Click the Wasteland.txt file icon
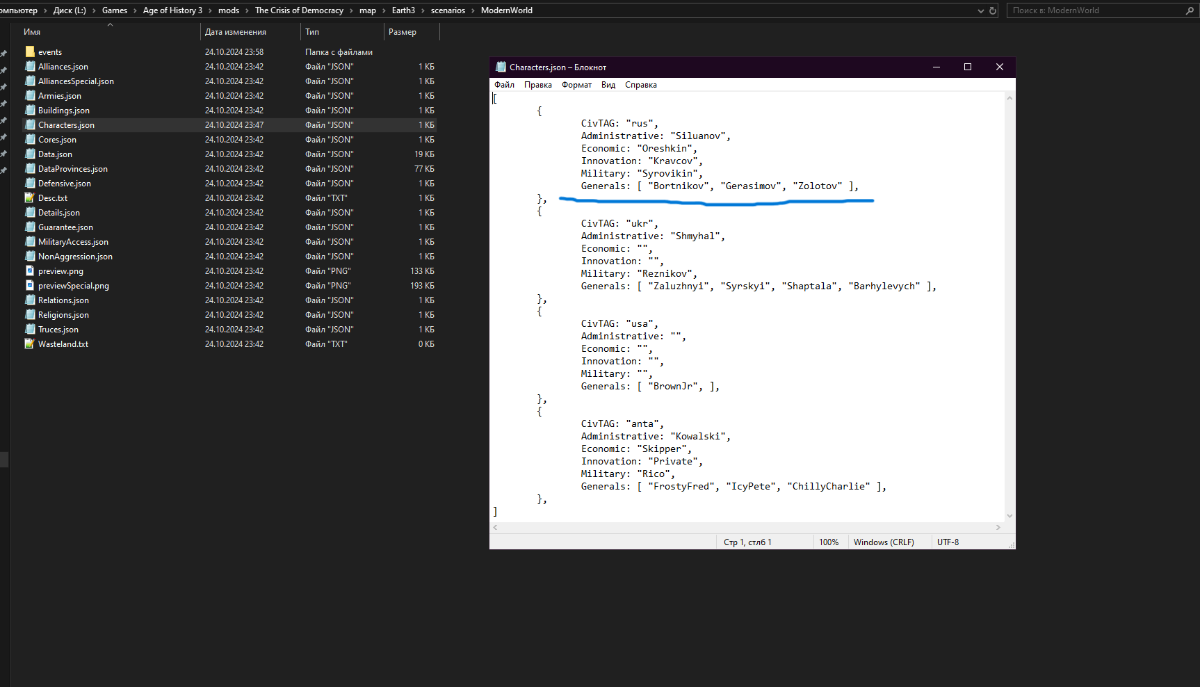Image resolution: width=1200 pixels, height=687 pixels. pos(30,344)
